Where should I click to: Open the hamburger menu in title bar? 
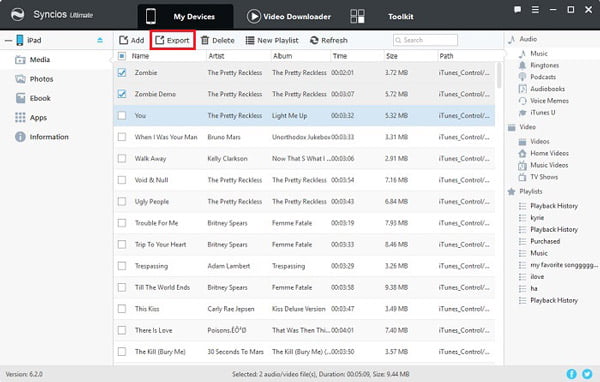[x=535, y=10]
